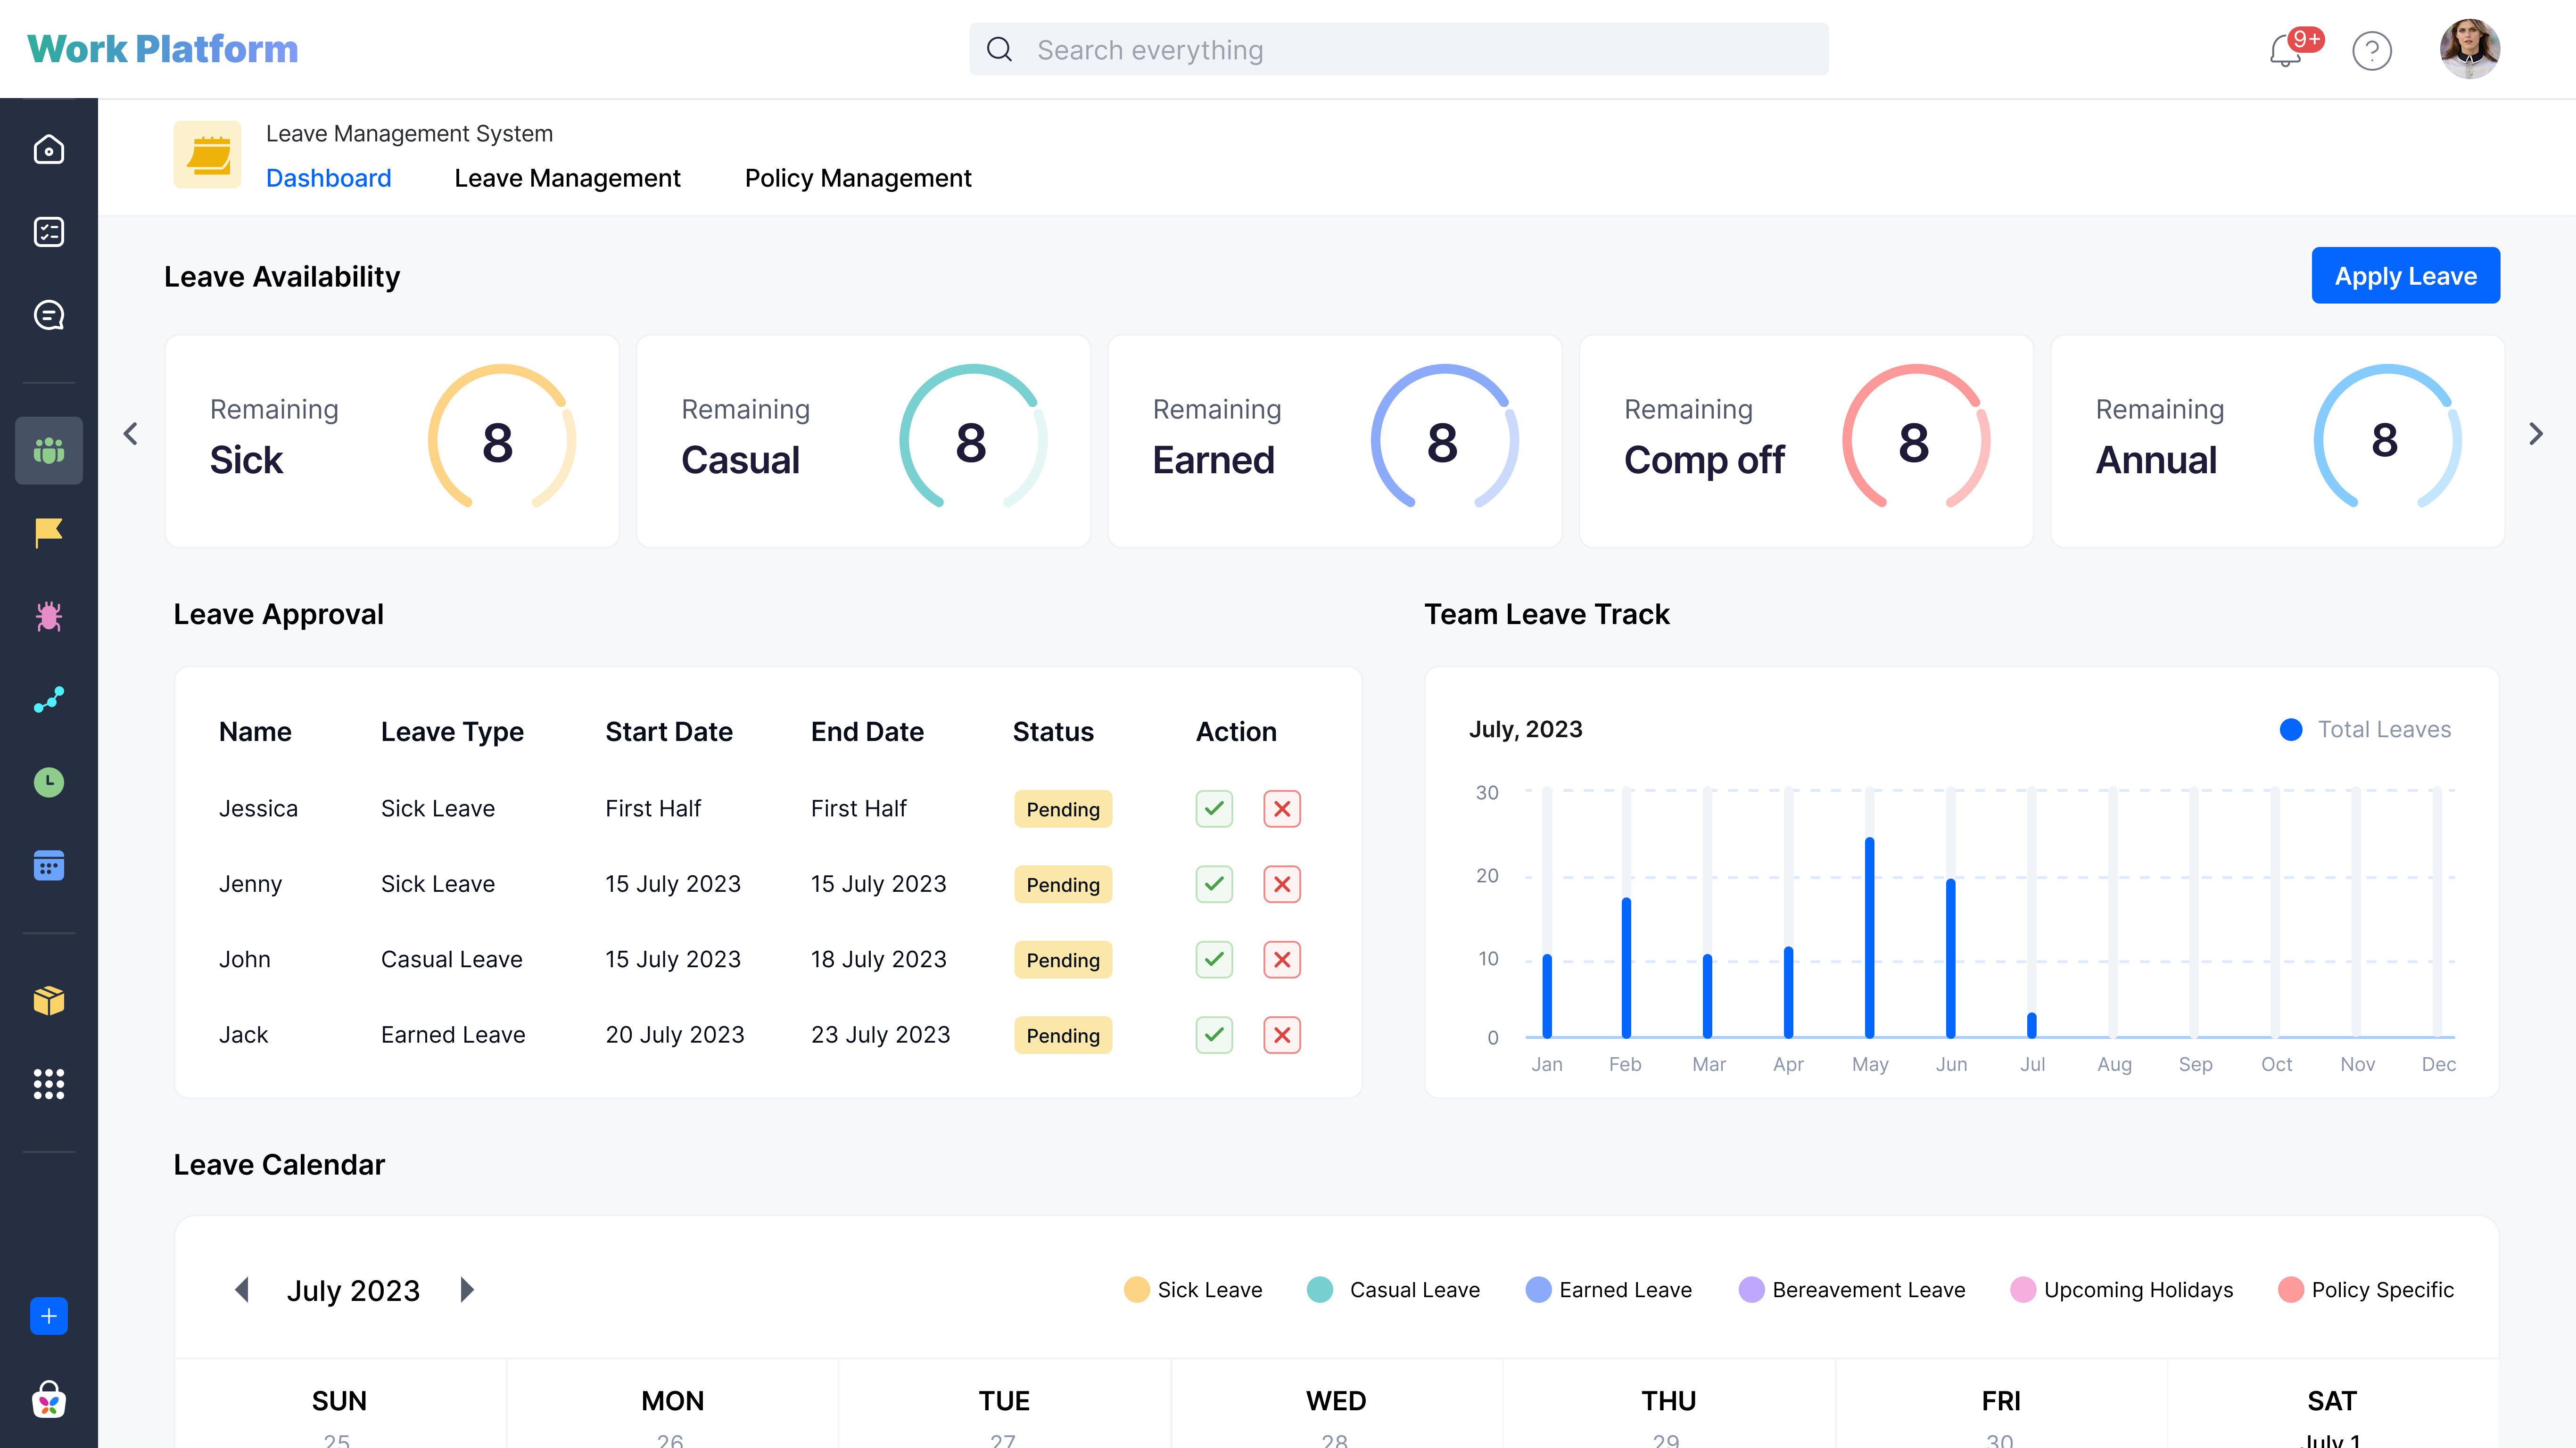2576x1448 pixels.
Task: Open the apps grid sidebar icon
Action: (x=48, y=1084)
